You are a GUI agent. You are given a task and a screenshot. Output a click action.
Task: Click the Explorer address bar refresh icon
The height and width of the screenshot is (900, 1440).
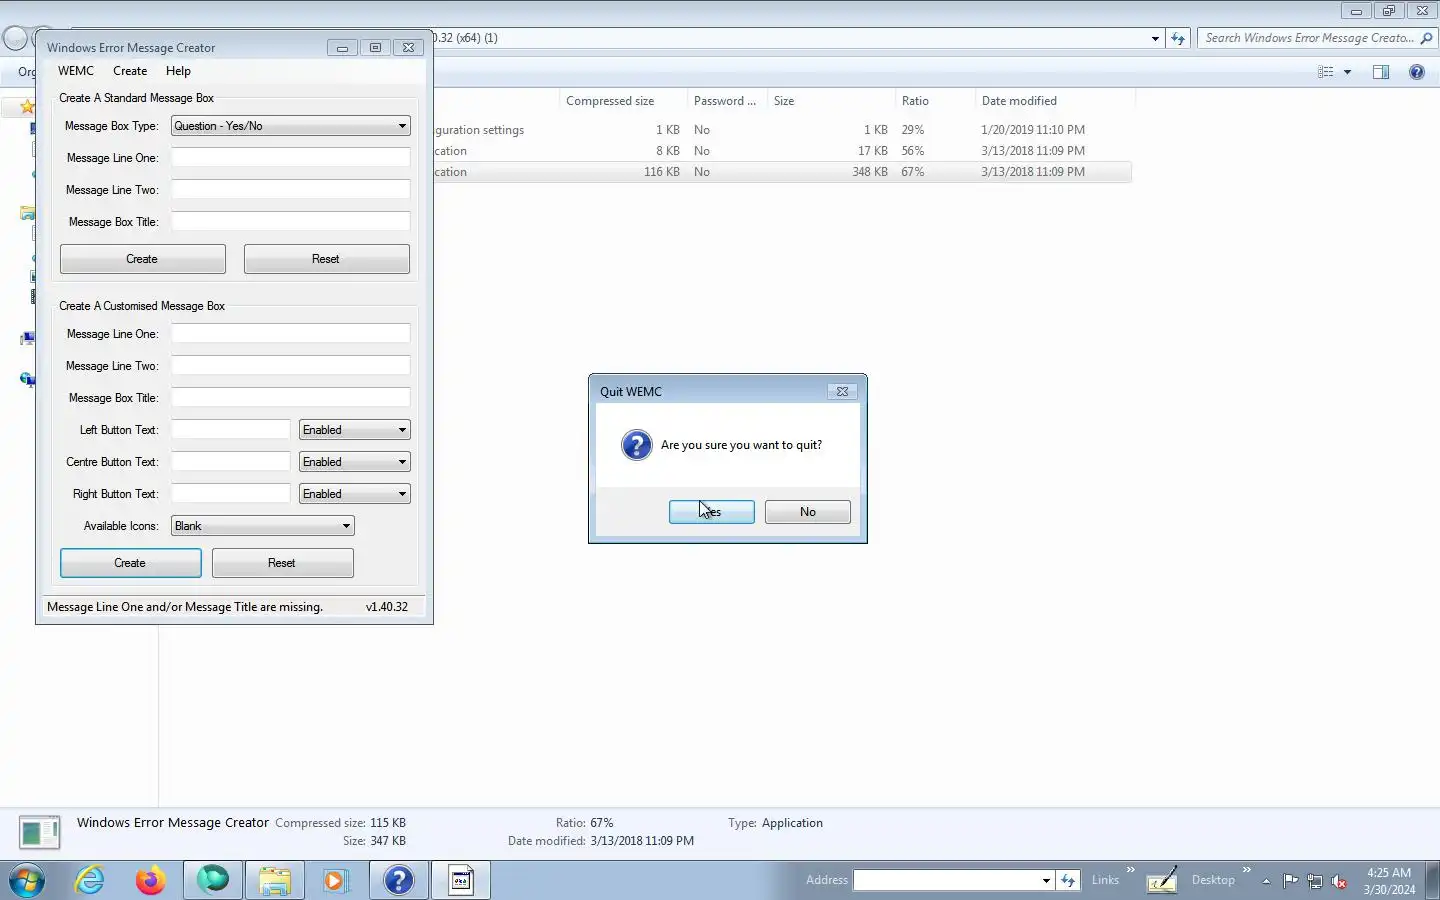click(1178, 38)
